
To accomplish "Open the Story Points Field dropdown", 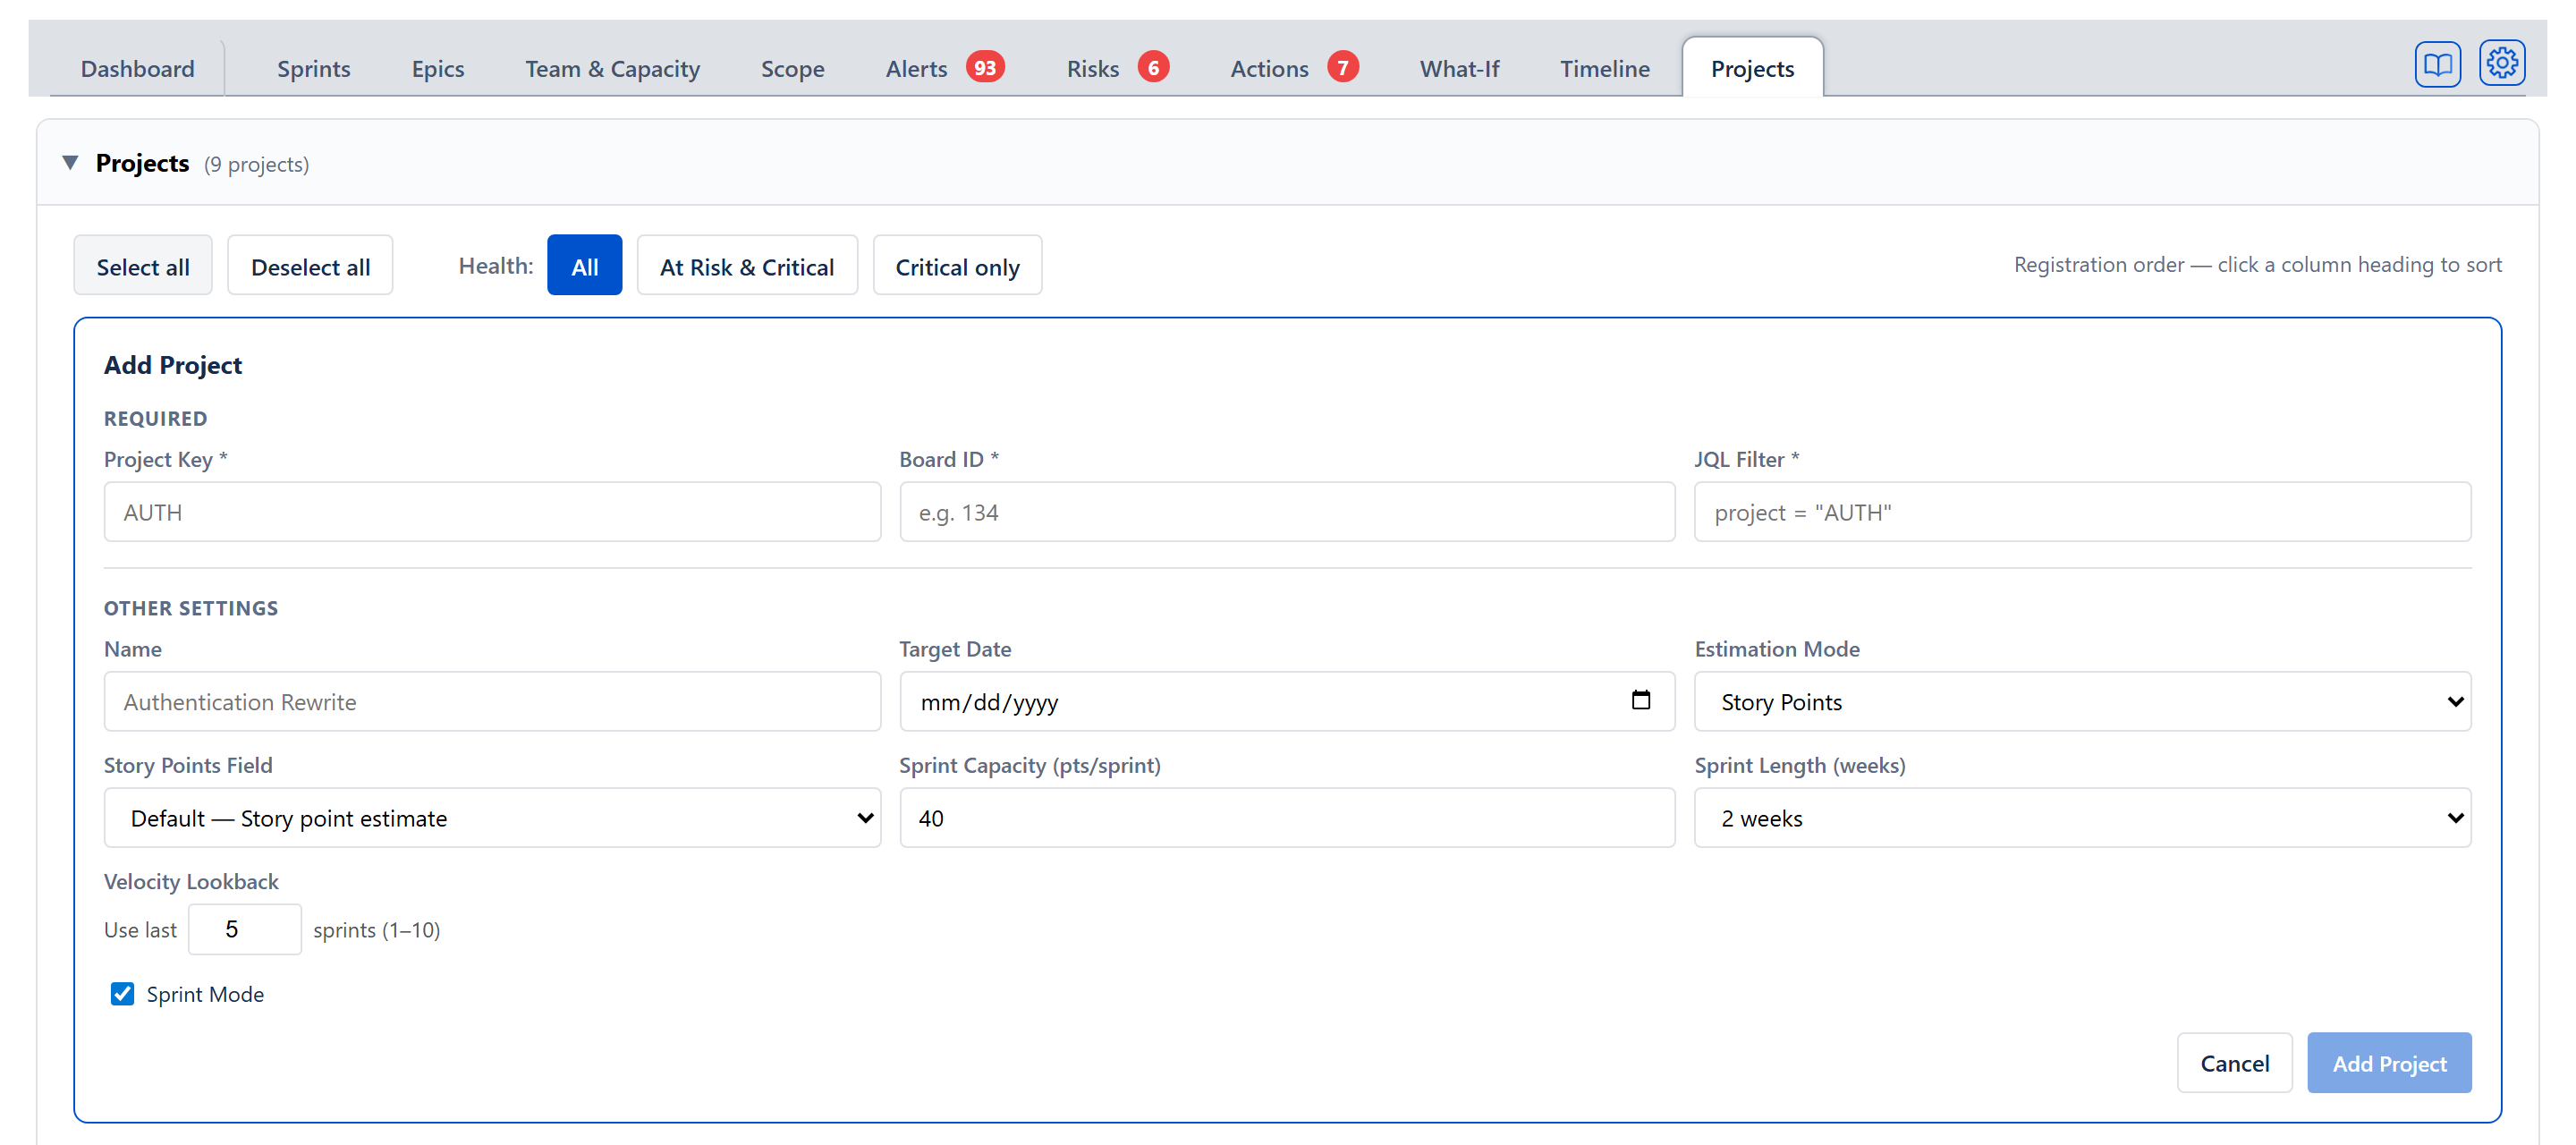I will [x=492, y=817].
